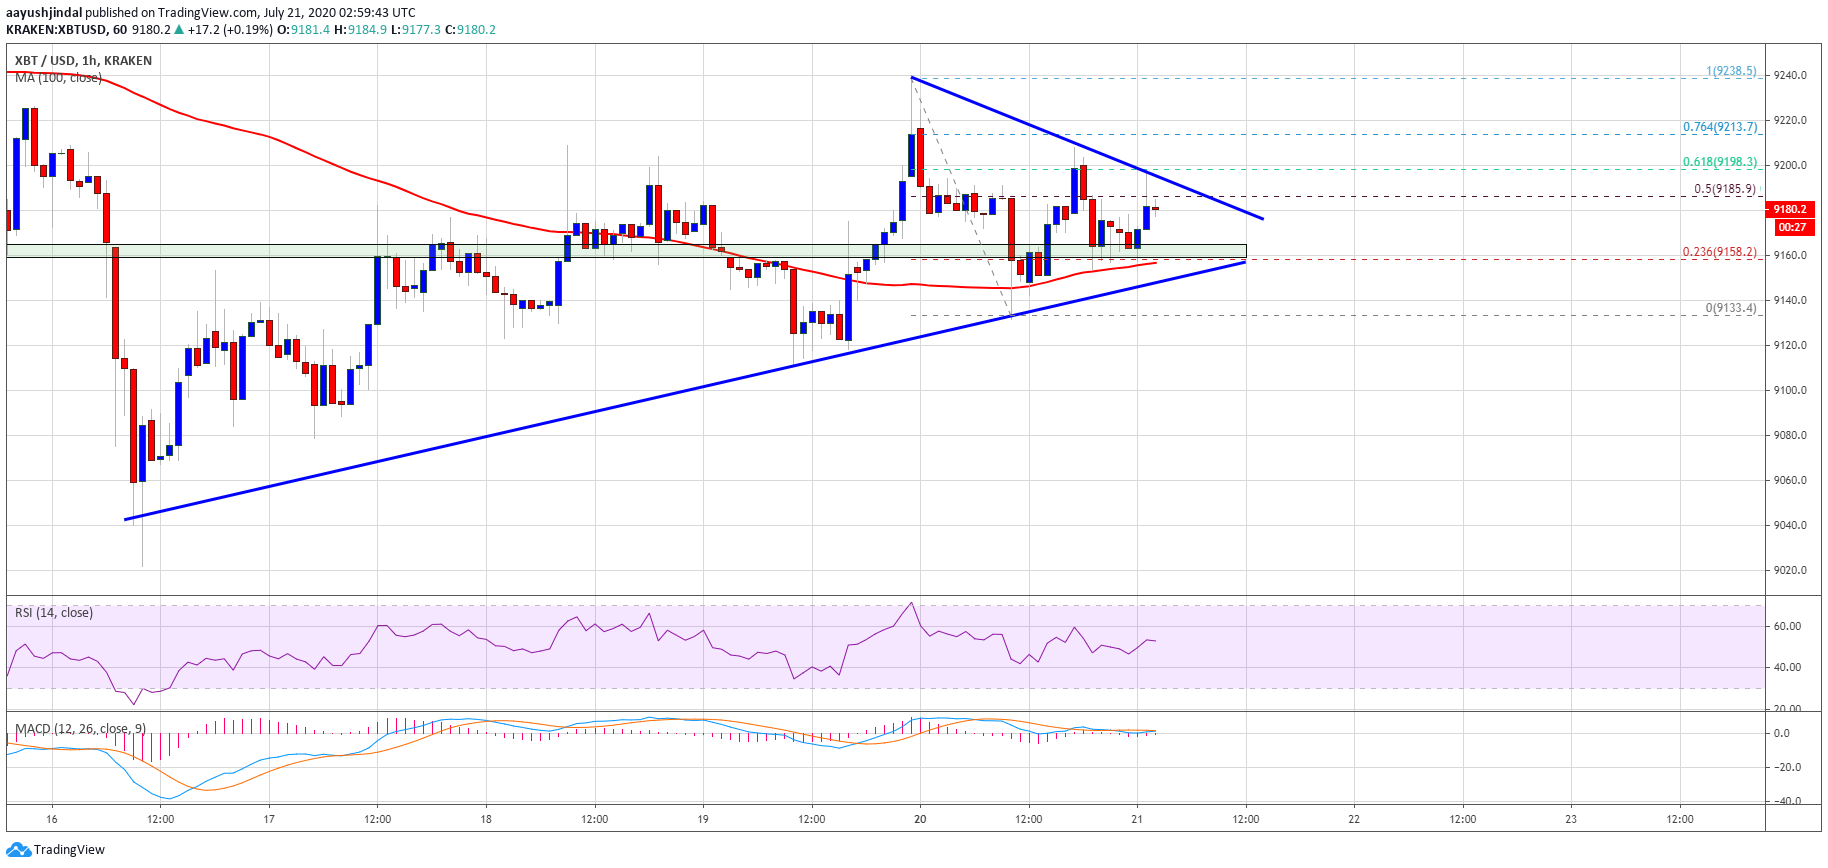The height and width of the screenshot is (868, 1828).
Task: Open the aayushjindal author name
Action: [43, 13]
